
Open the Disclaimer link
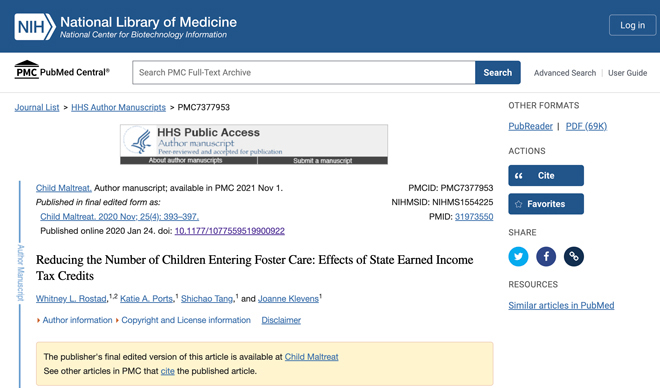tap(281, 320)
